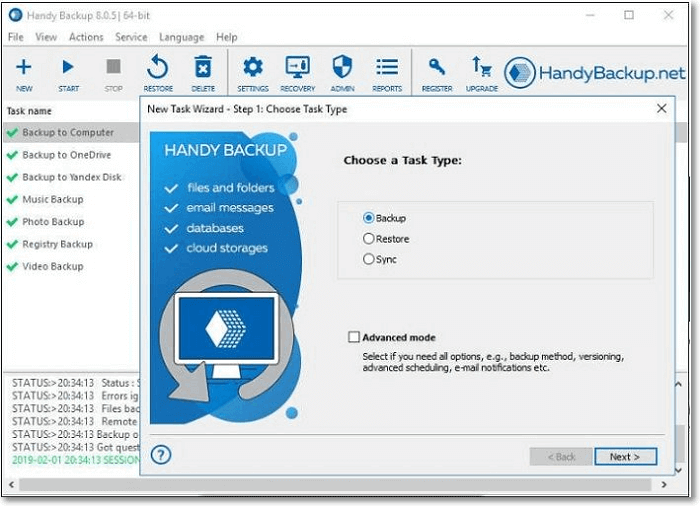Open the Reports toolbar icon

coord(387,68)
